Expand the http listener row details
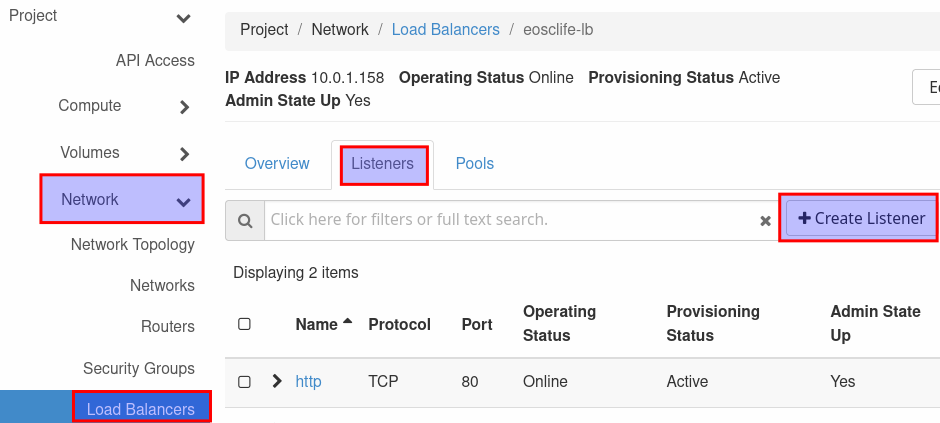The width and height of the screenshot is (940, 423). tap(277, 381)
